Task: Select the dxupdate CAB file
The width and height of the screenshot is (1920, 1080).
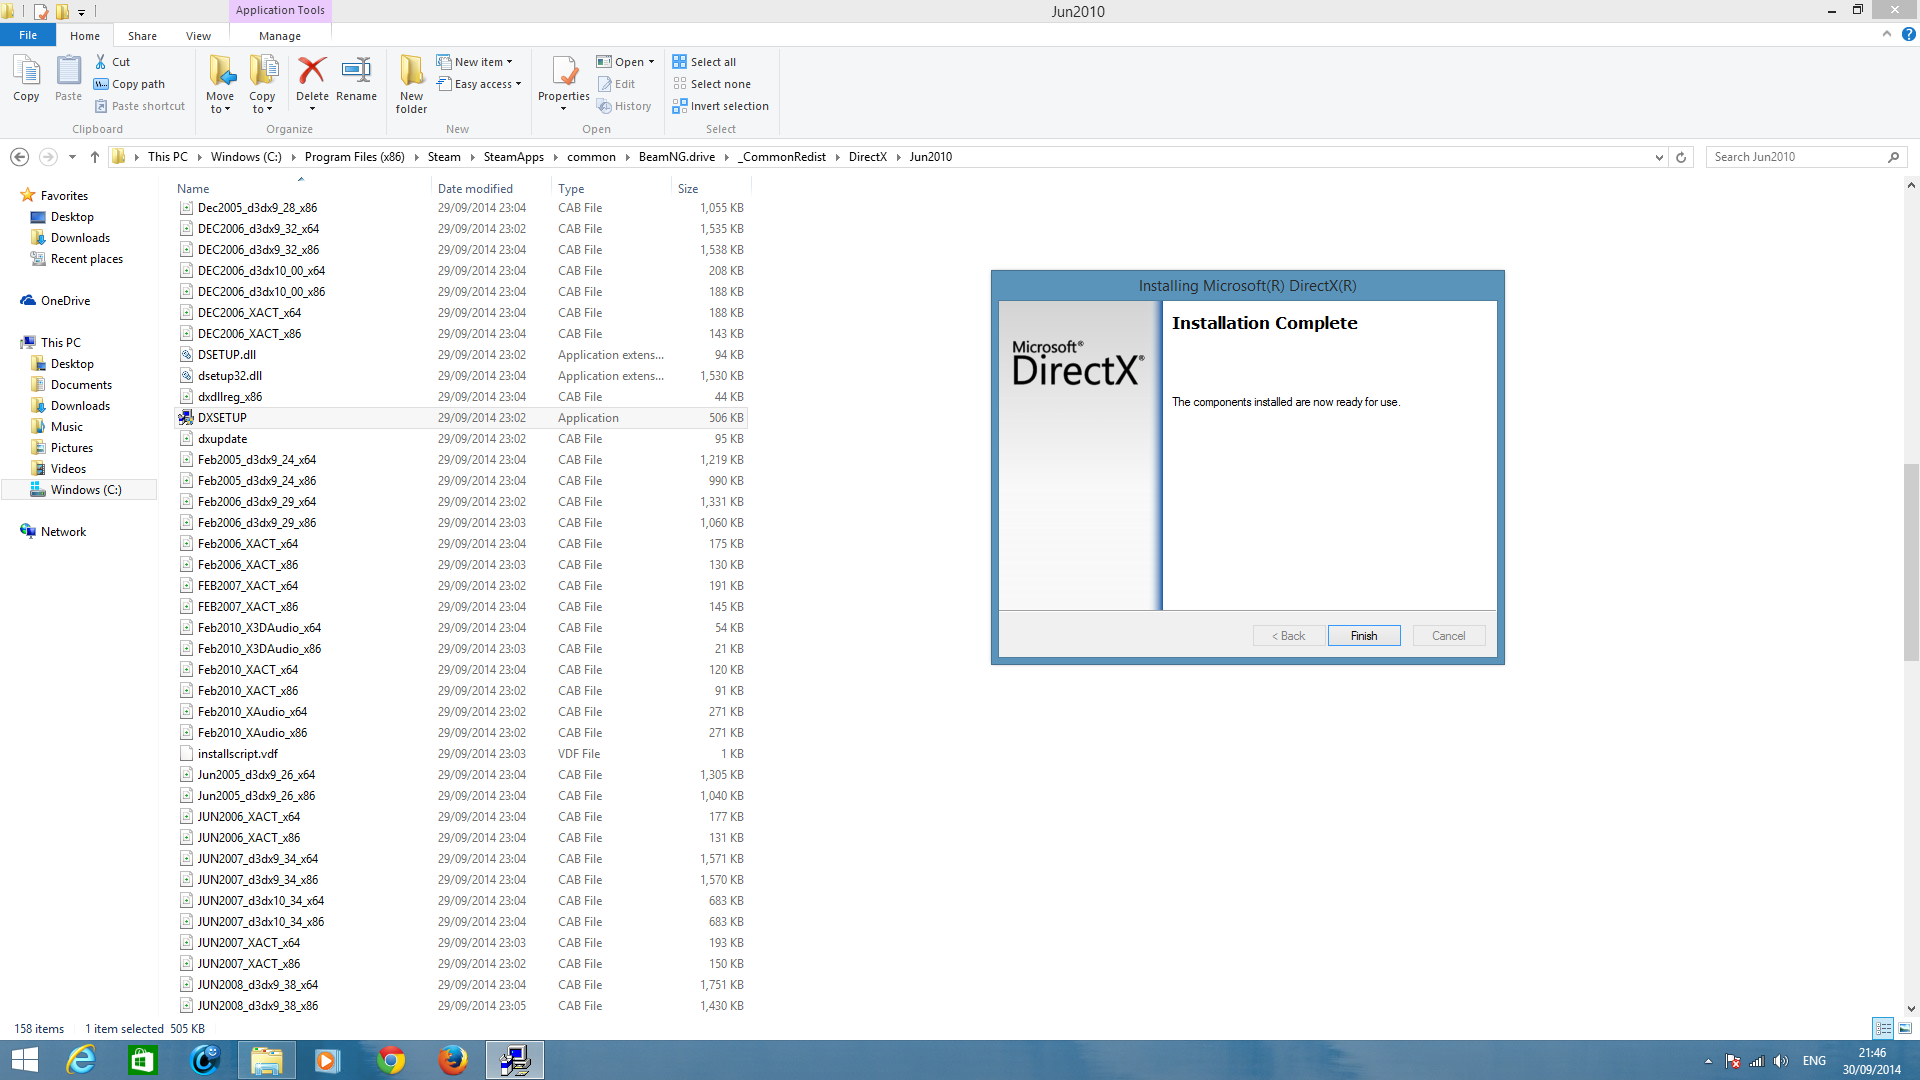Action: [x=462, y=439]
